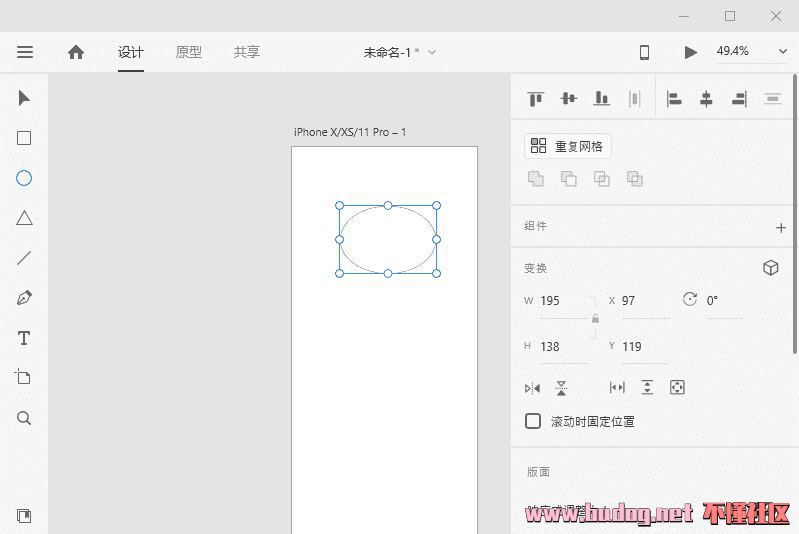Select the Rectangle tool
Image resolution: width=799 pixels, height=534 pixels.
pyautogui.click(x=24, y=138)
